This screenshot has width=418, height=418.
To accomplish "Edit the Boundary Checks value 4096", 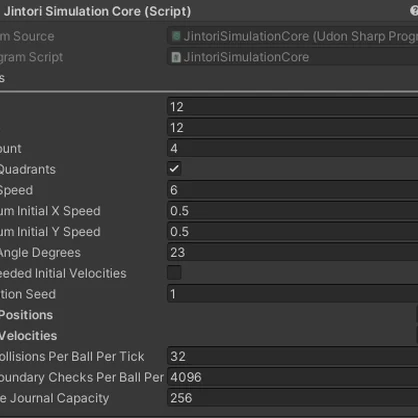I will pos(292,377).
